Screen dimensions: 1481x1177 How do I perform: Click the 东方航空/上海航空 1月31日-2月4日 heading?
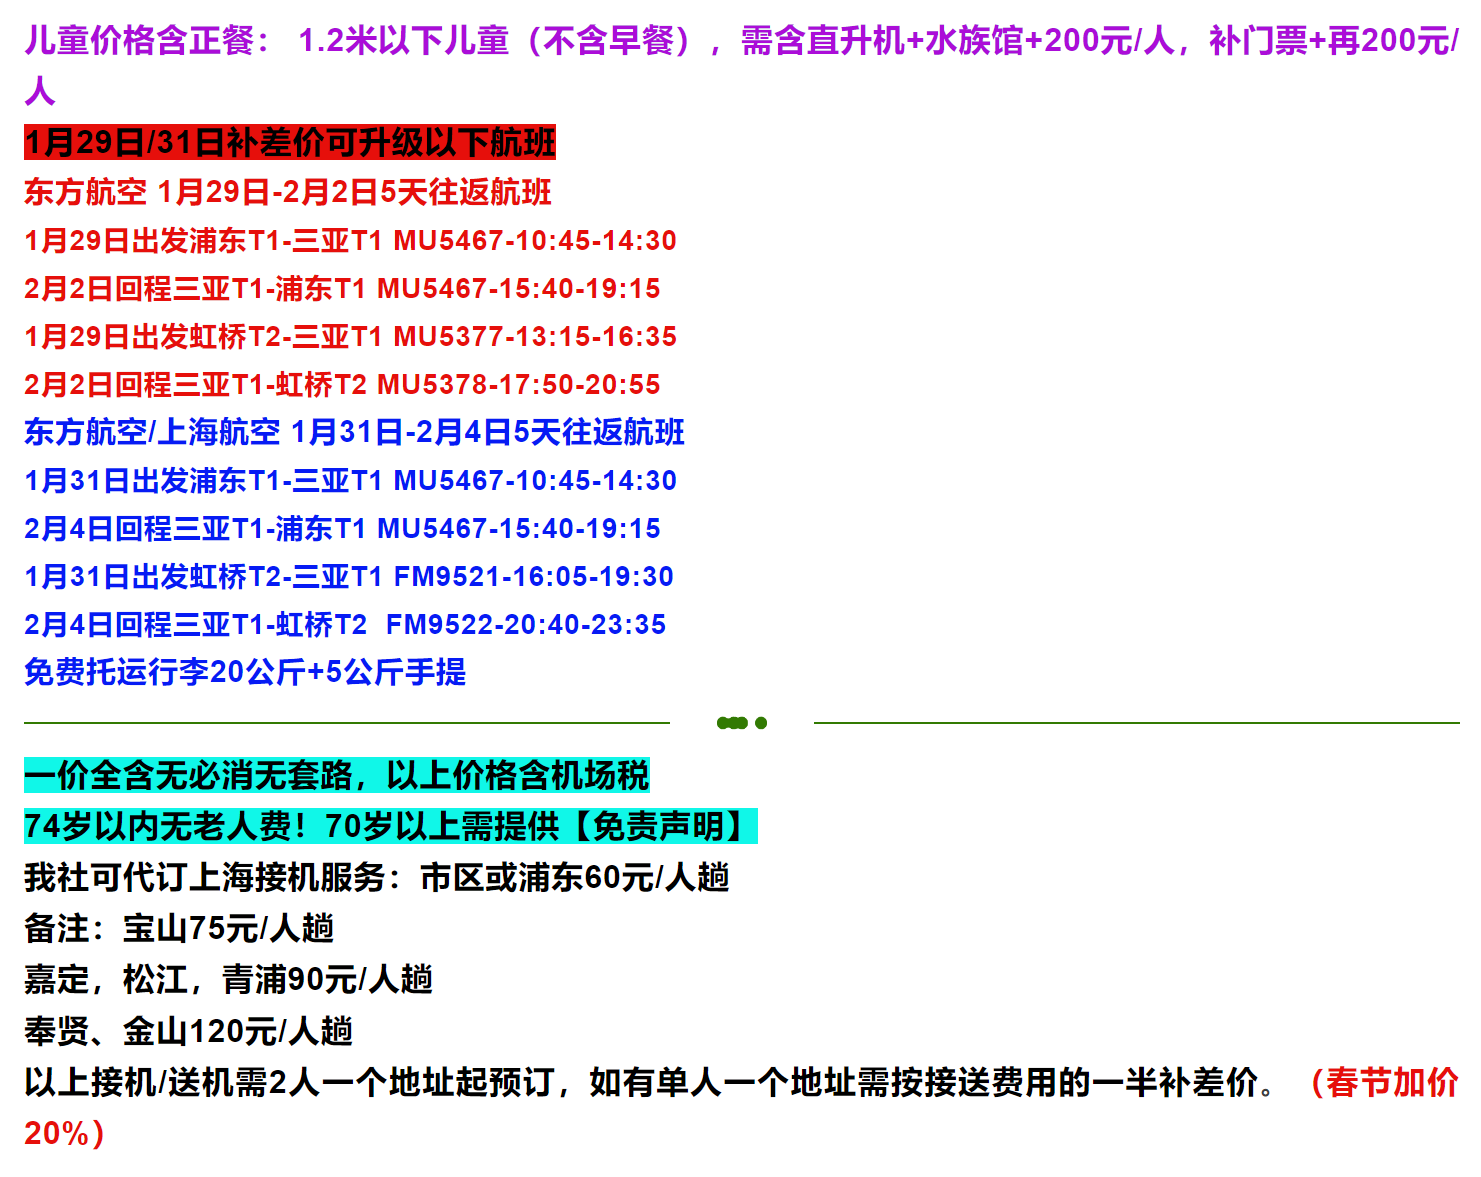click(x=354, y=432)
